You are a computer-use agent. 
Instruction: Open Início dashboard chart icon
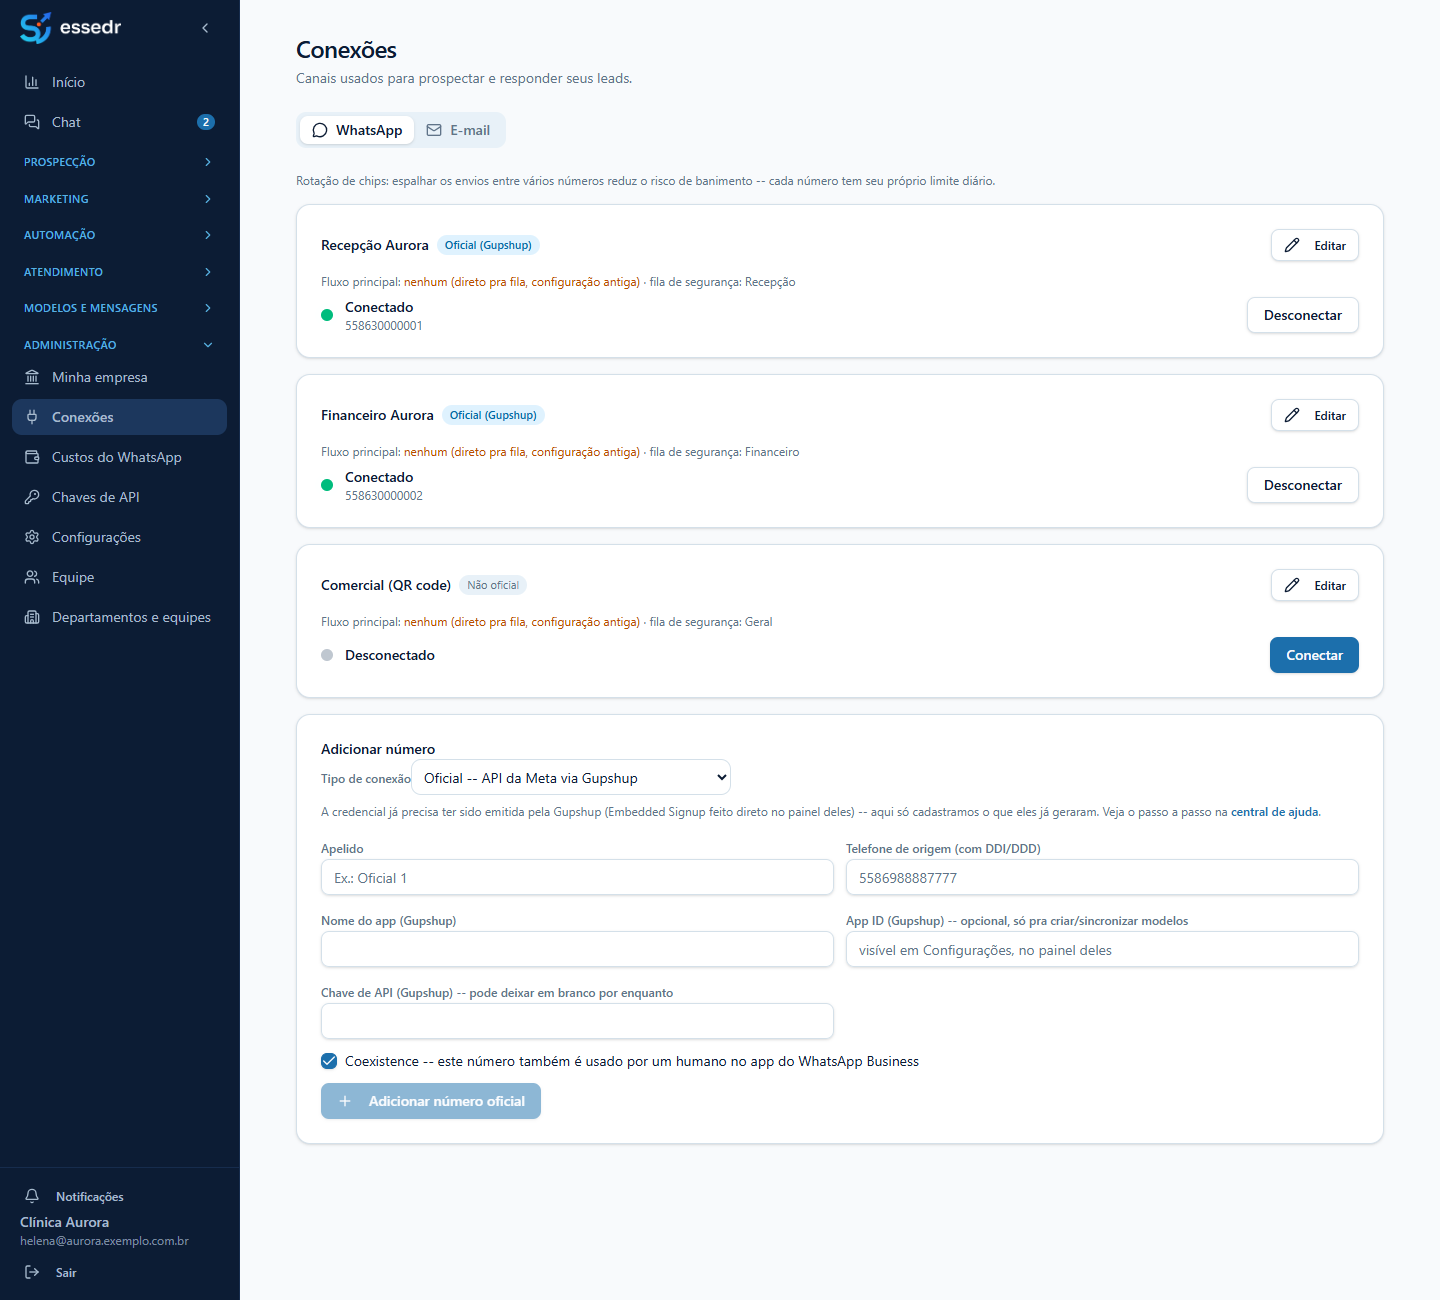coord(32,82)
